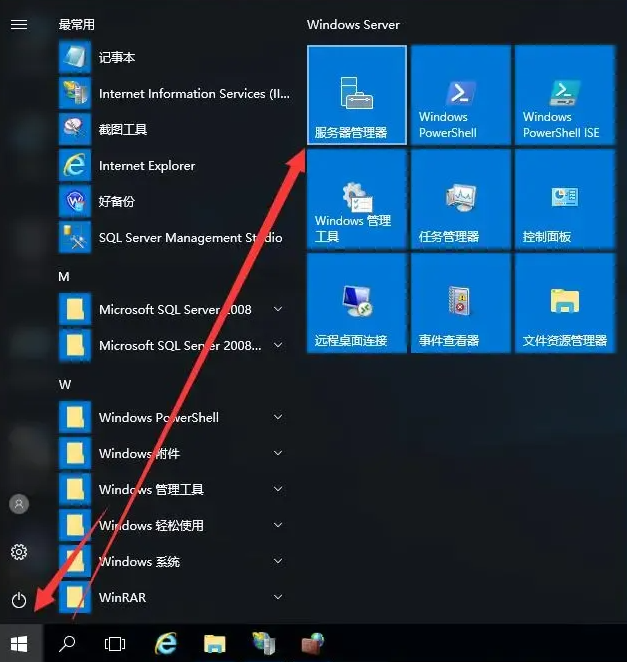Open the File Explorer tile (文件资源管理器)

click(x=565, y=303)
